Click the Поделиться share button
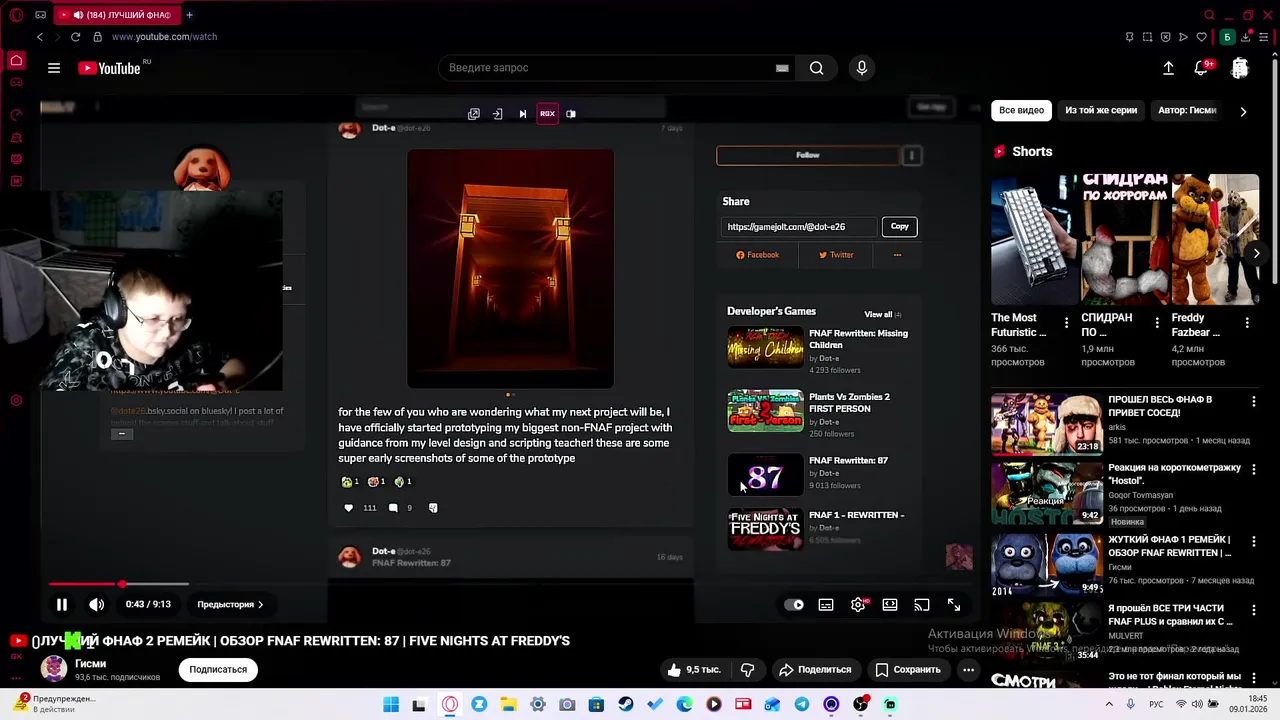 pos(815,670)
